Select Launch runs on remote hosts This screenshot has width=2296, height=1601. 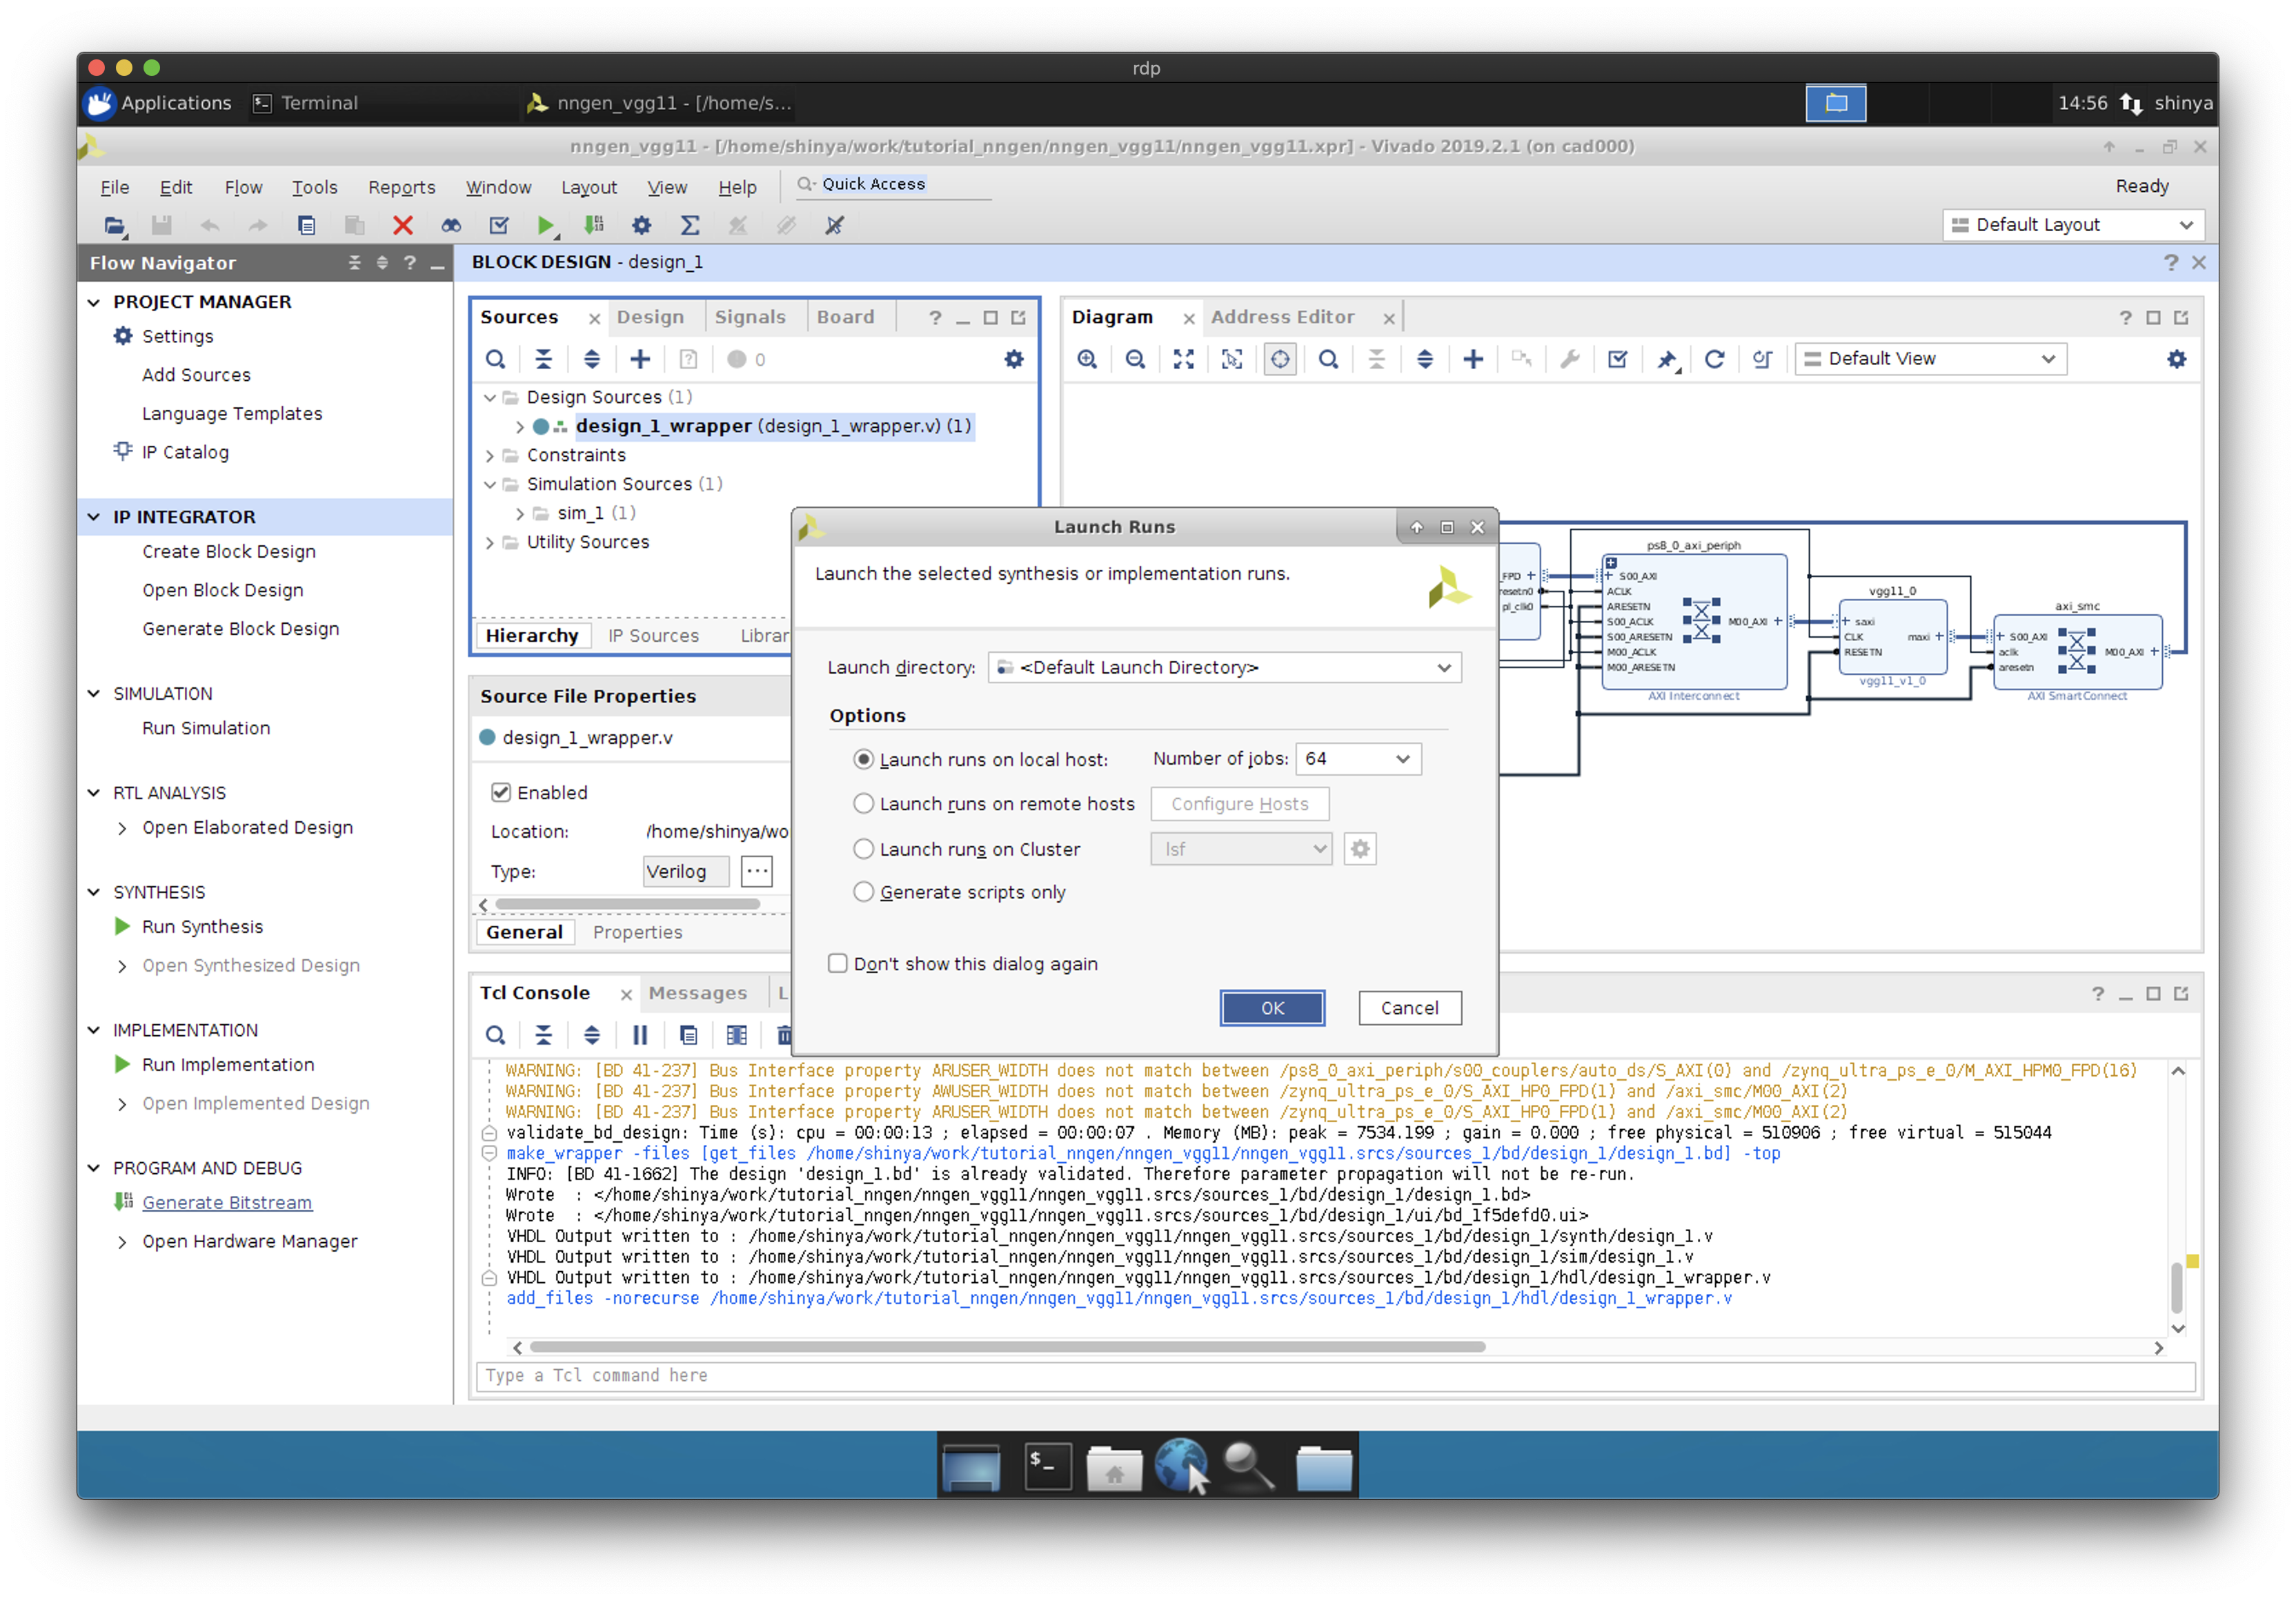pos(863,804)
